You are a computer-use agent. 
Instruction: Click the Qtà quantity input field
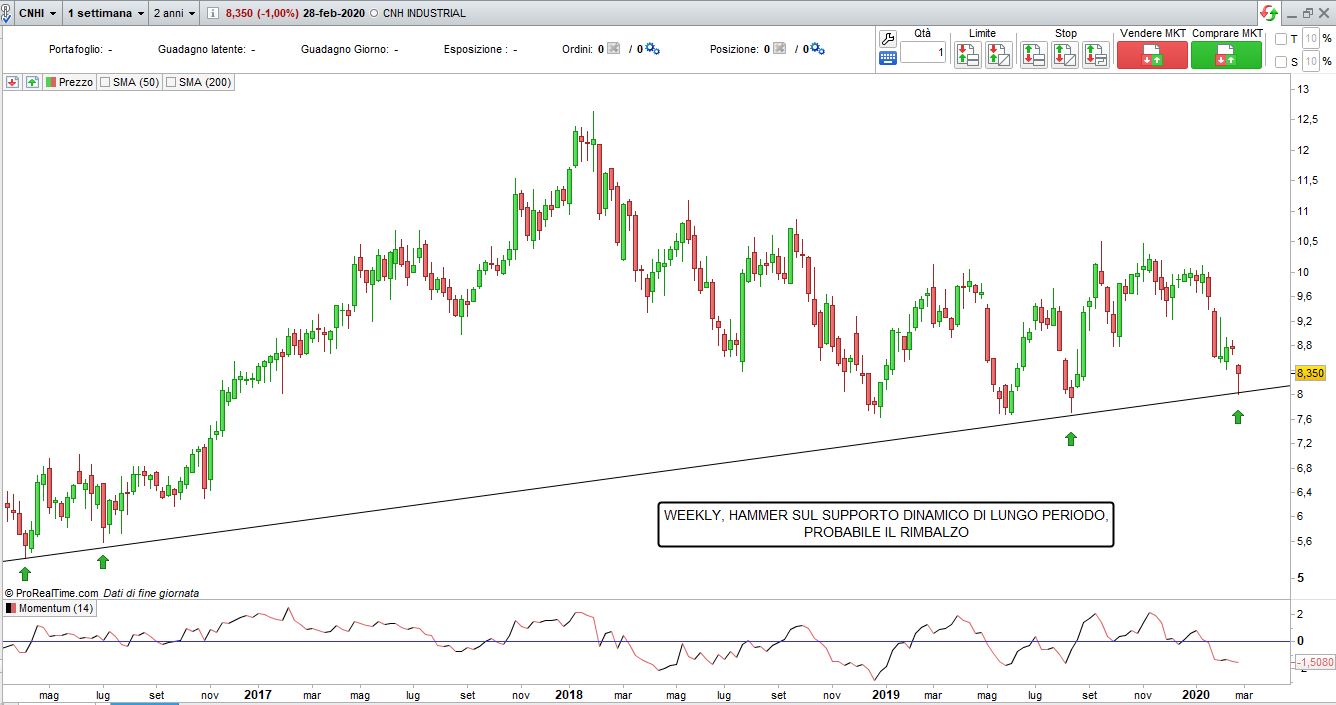(921, 52)
